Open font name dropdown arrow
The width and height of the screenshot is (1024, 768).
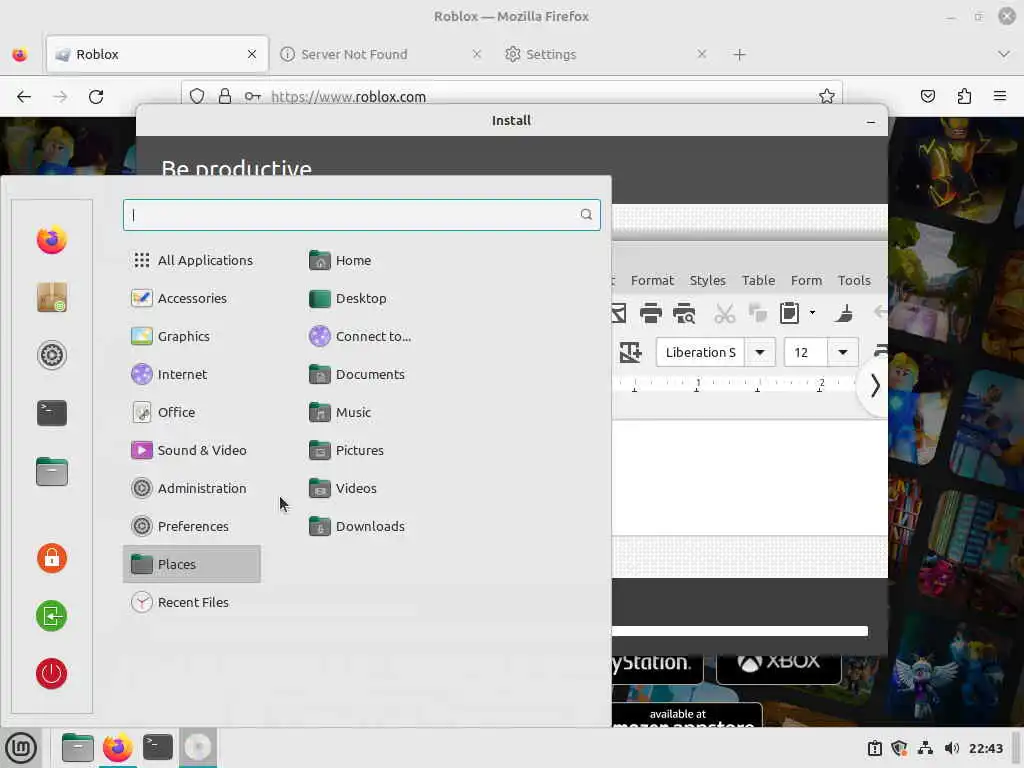click(x=760, y=353)
